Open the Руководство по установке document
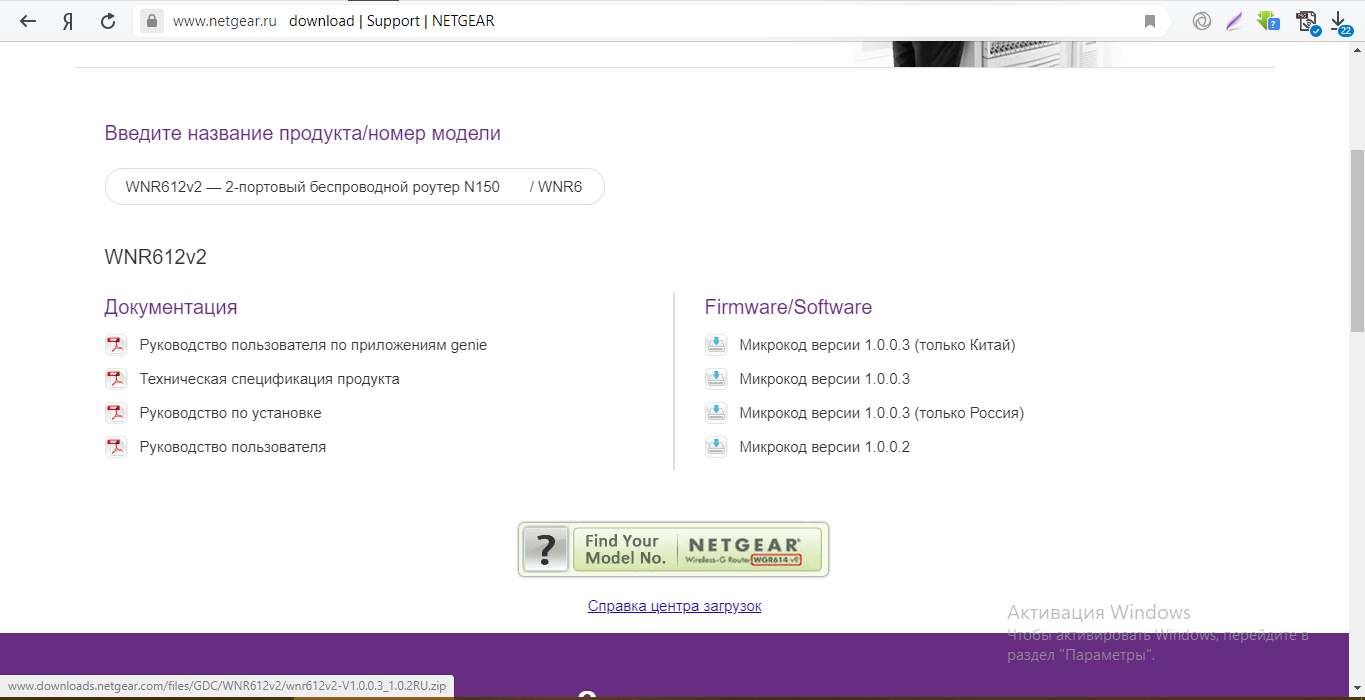 230,413
